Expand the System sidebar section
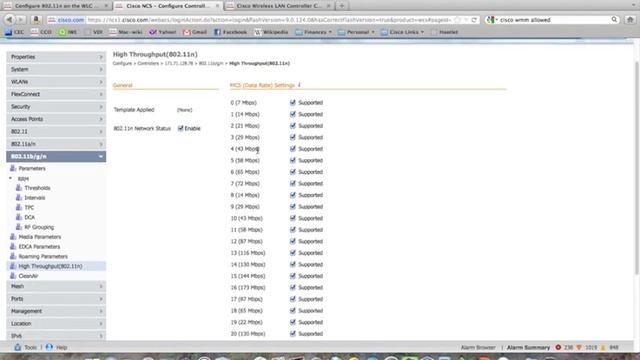This screenshot has height=360, width=640. coord(56,69)
